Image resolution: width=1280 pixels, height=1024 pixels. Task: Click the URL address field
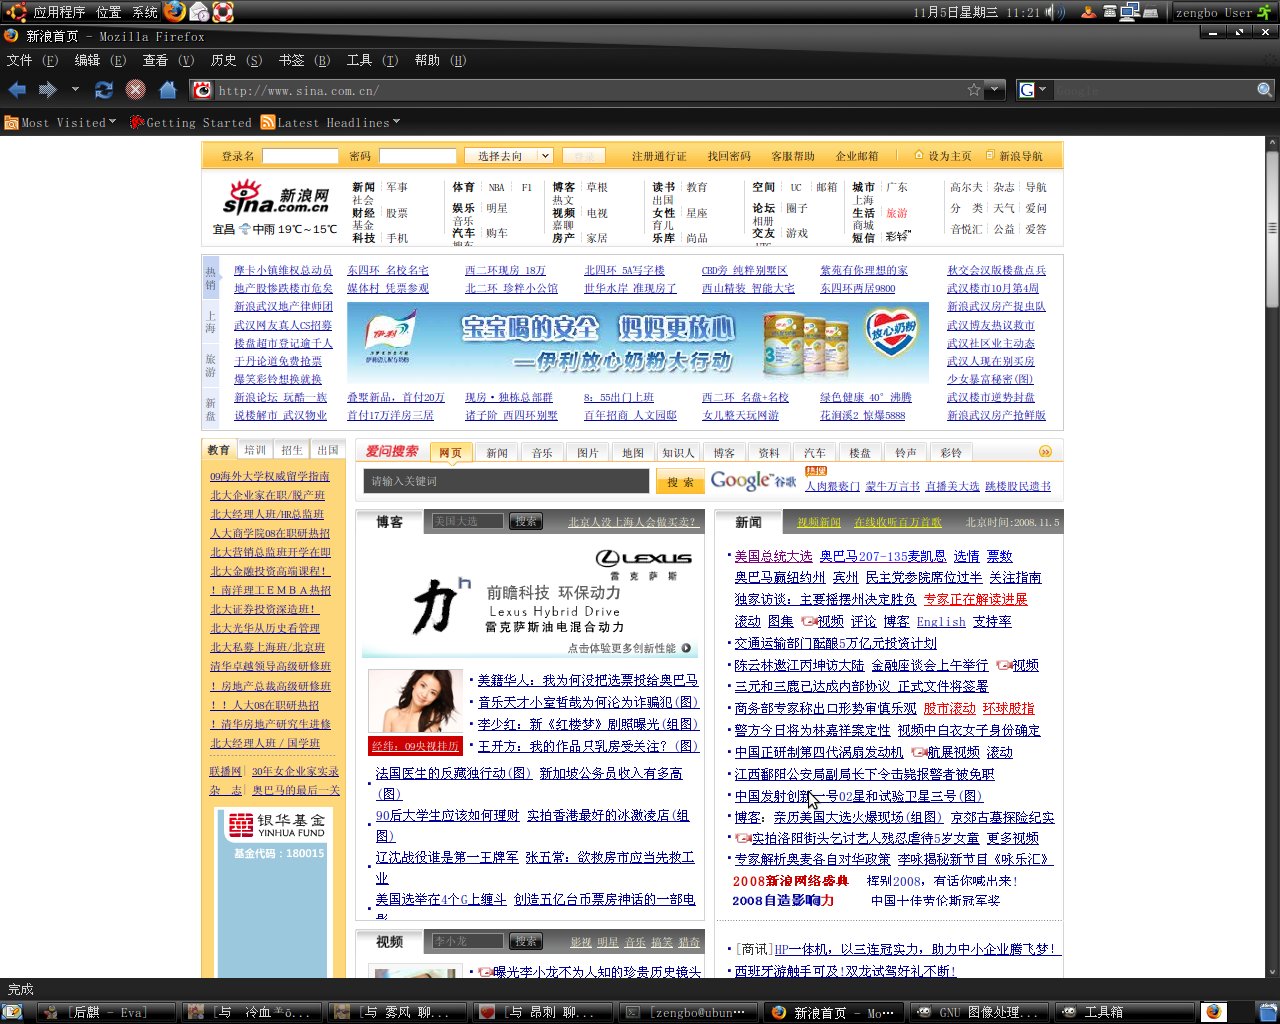590,90
